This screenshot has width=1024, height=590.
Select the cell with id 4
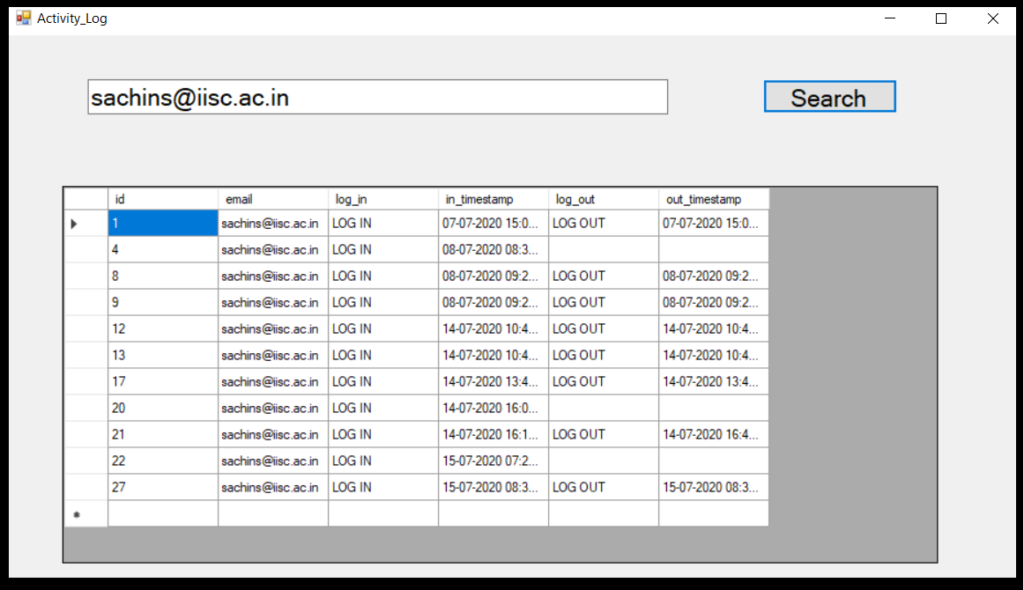point(162,250)
